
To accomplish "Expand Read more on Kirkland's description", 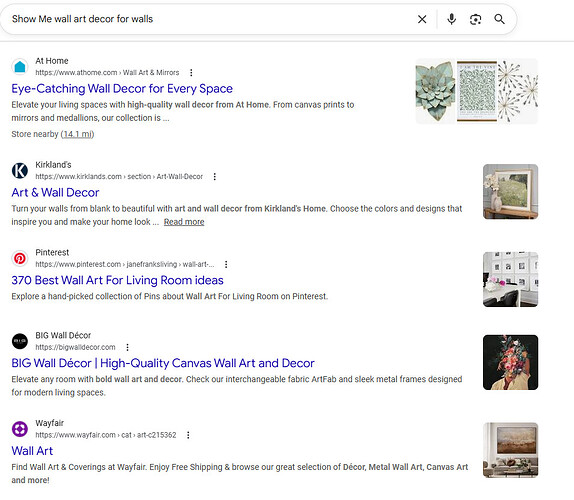I will pos(184,222).
